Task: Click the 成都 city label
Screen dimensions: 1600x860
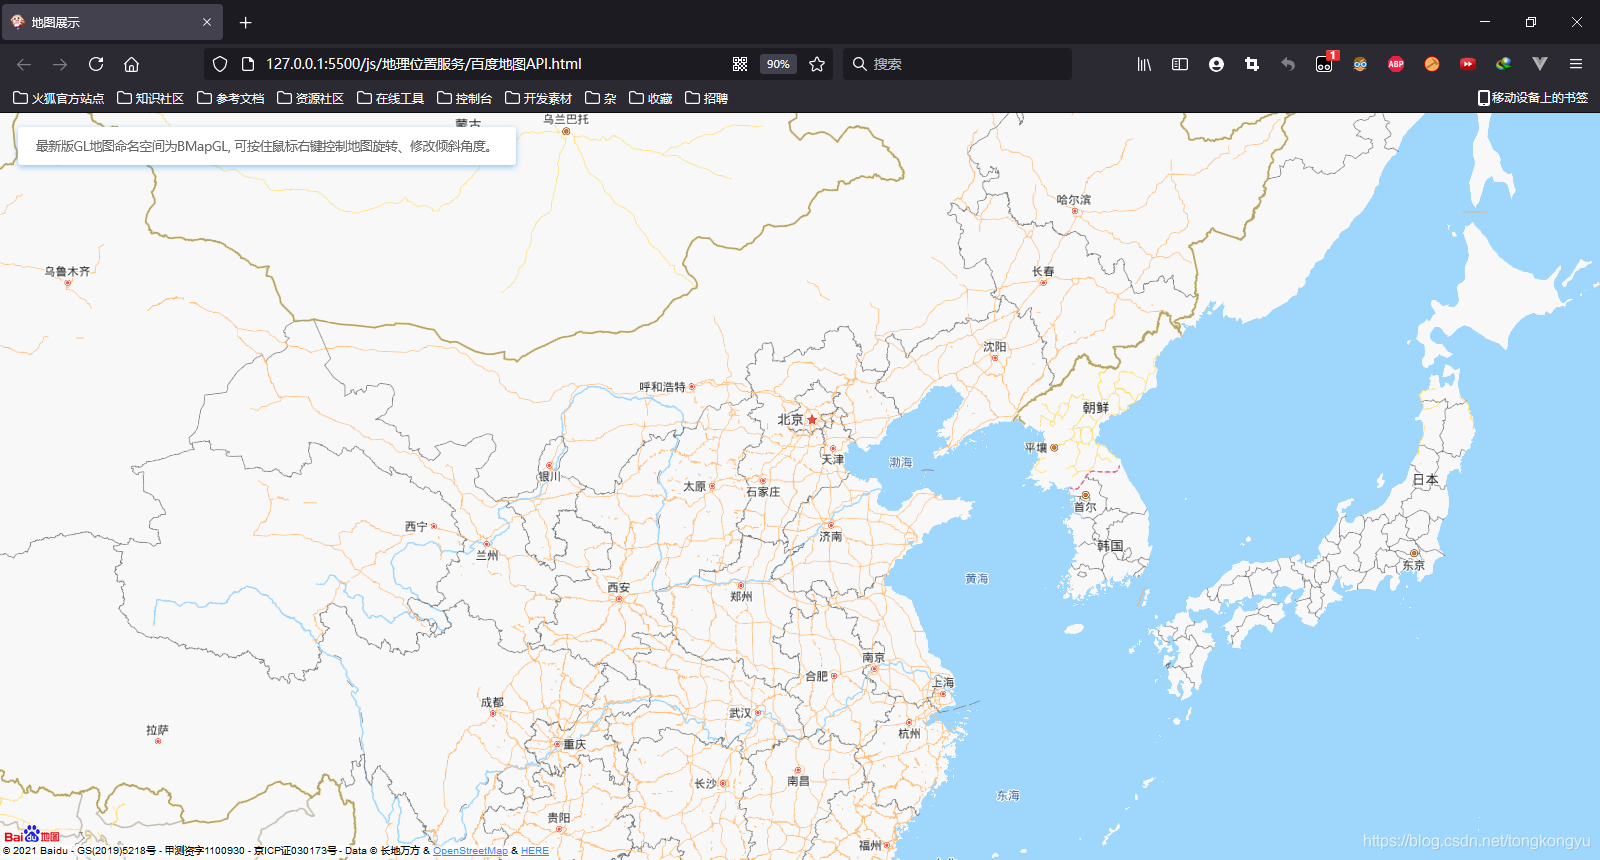Action: (492, 702)
